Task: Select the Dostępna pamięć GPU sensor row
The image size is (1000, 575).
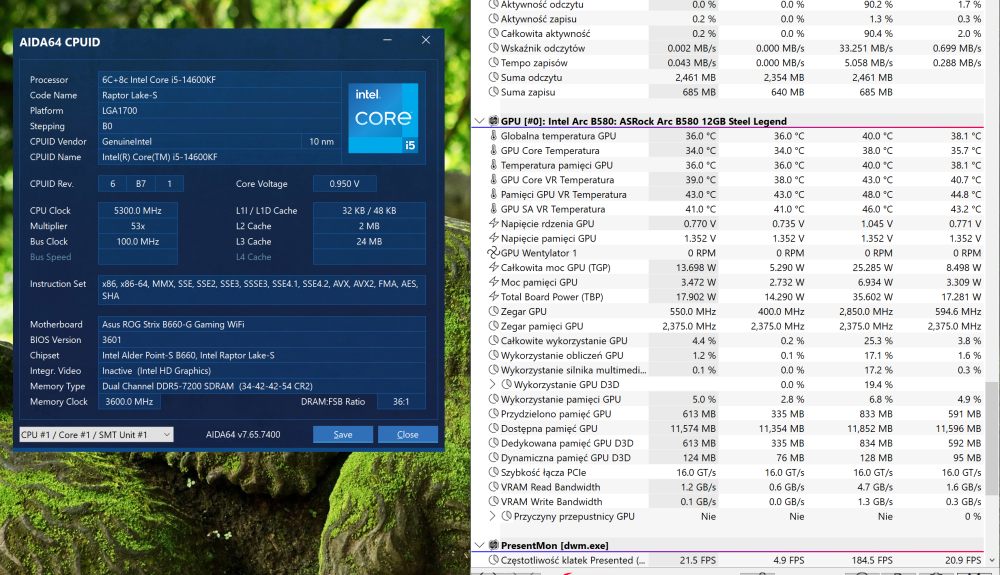Action: pos(559,429)
